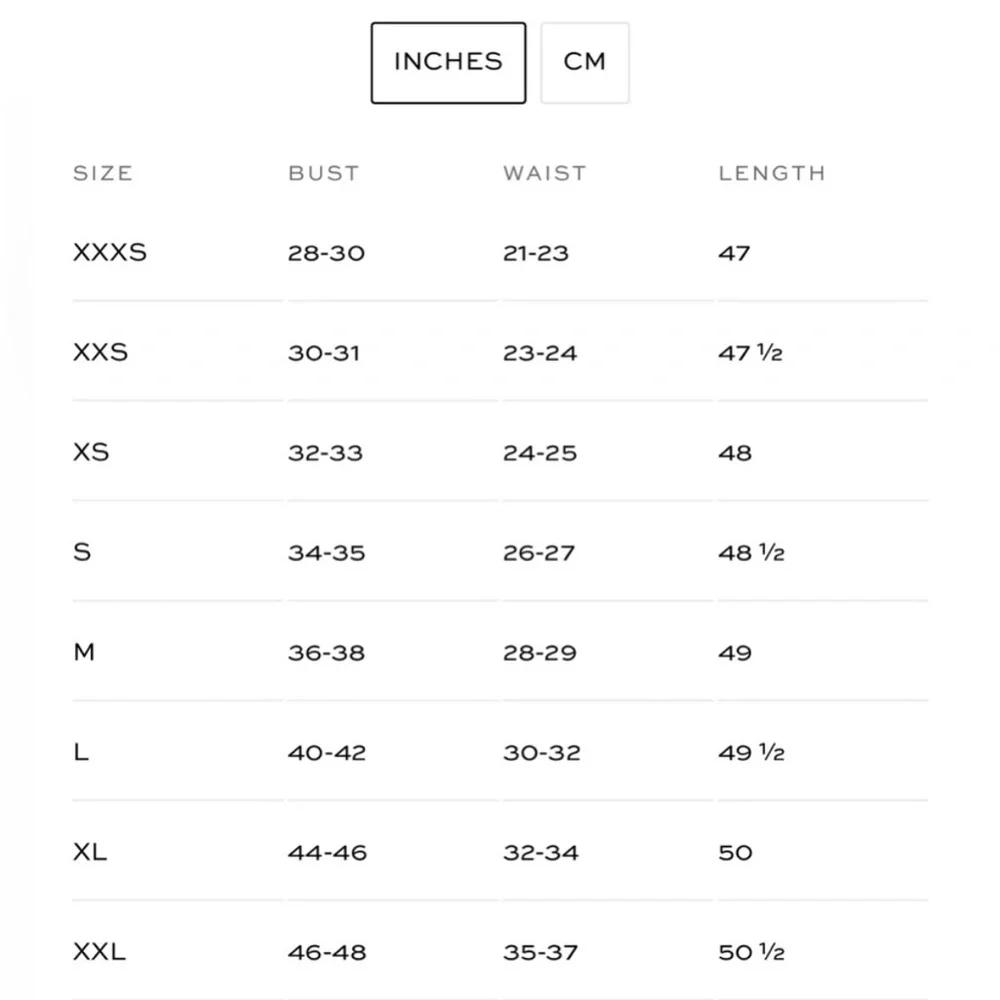
Task: Select the XXS size row label
Action: pyautogui.click(x=101, y=352)
